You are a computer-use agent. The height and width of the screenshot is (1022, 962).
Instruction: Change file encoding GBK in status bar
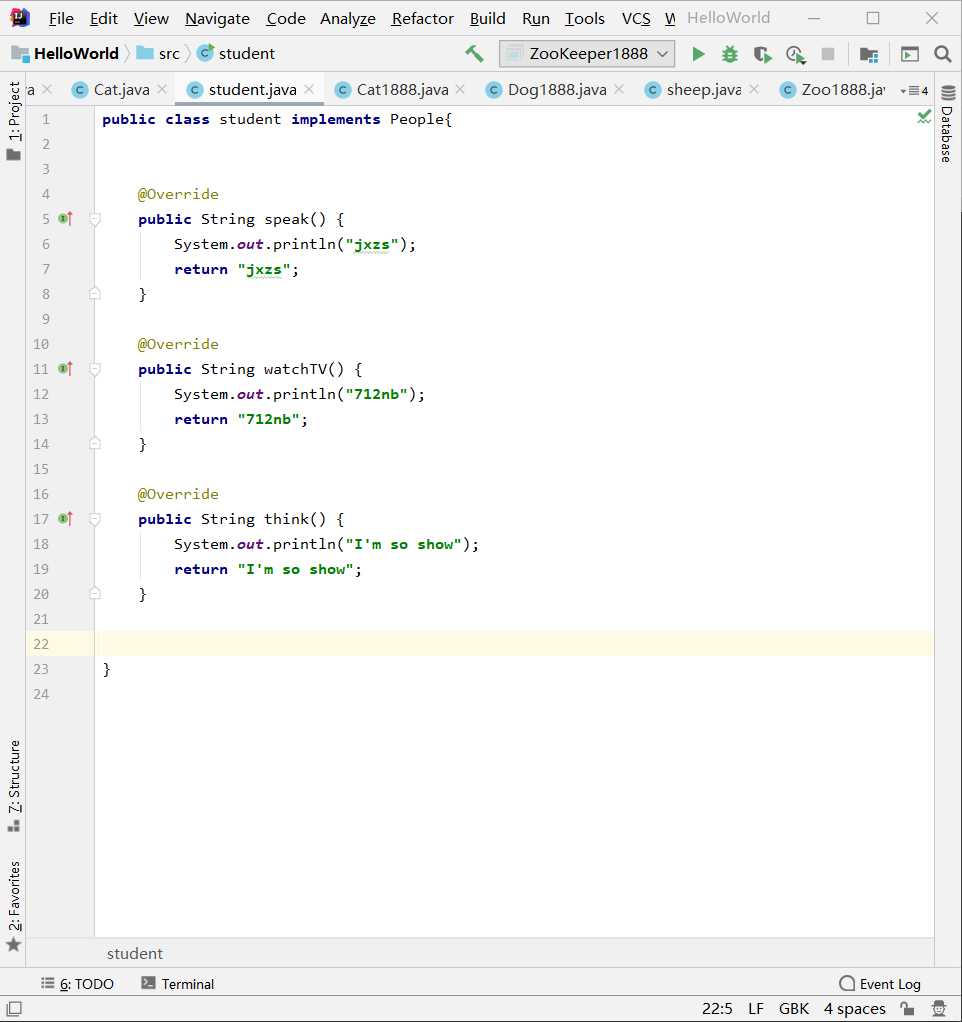[x=794, y=1008]
